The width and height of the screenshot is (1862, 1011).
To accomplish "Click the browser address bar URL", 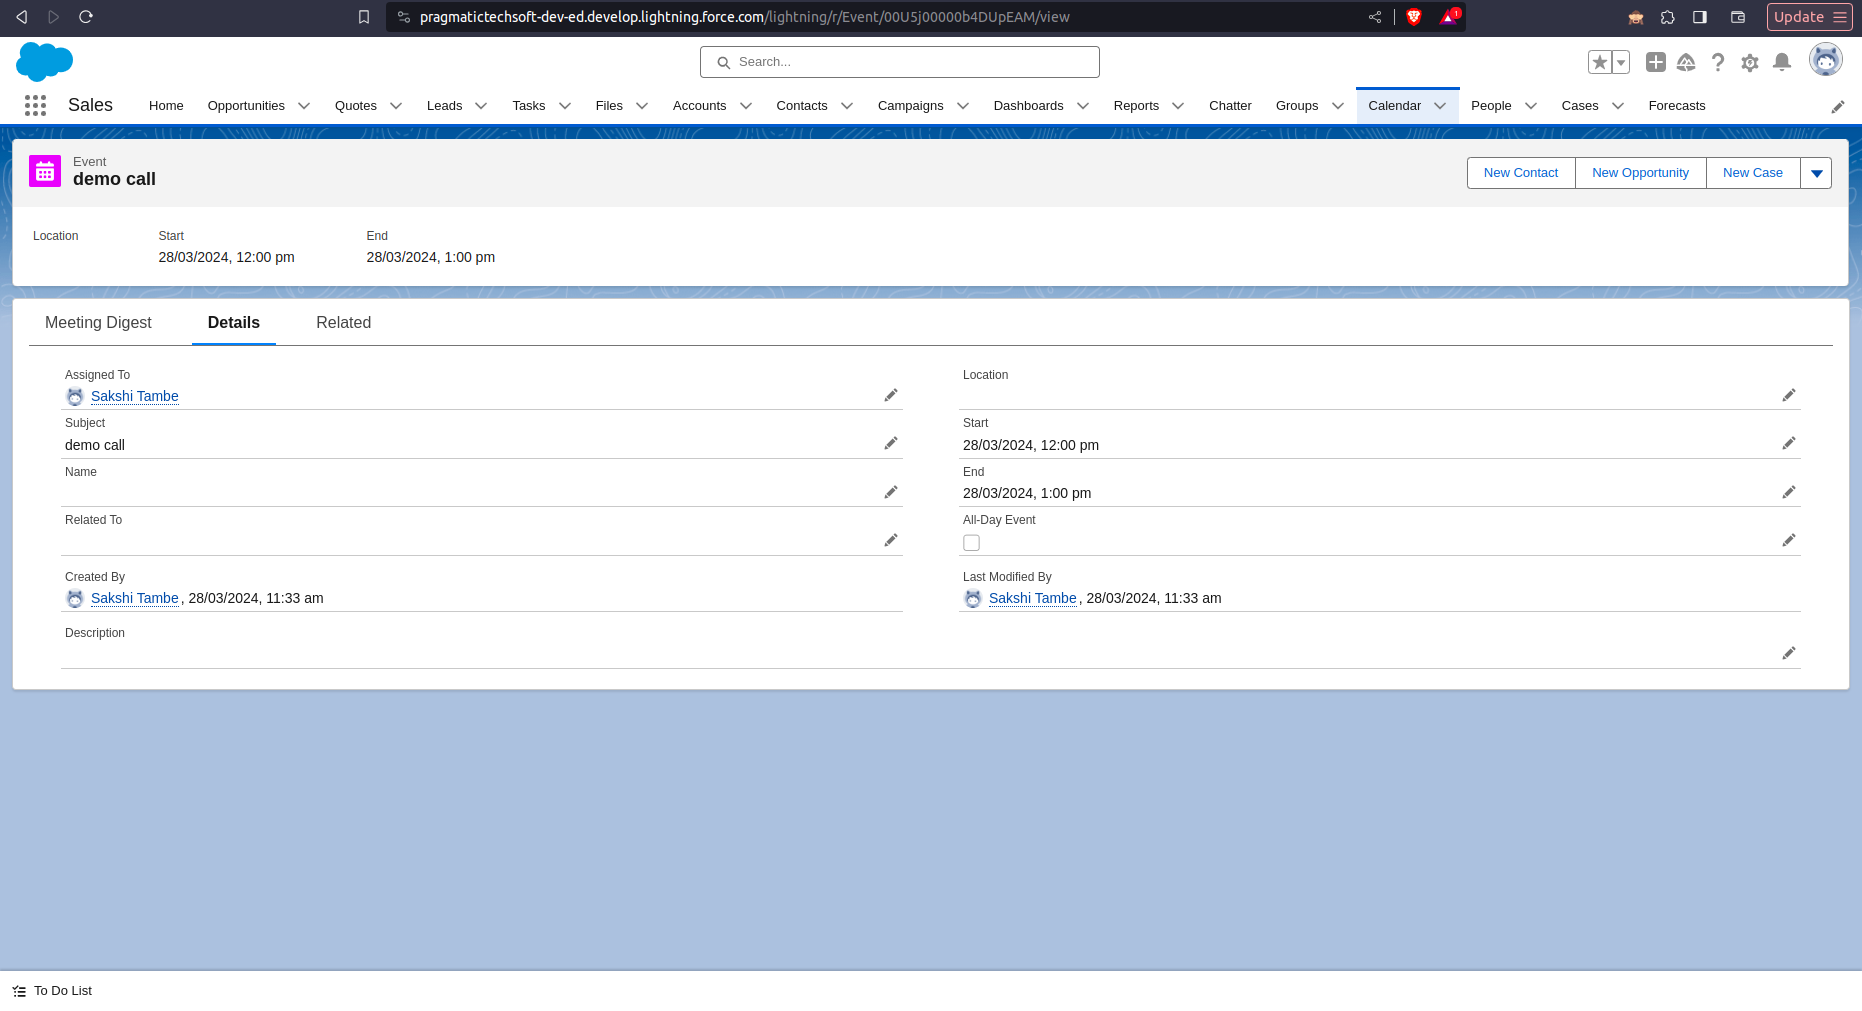I will click(745, 17).
